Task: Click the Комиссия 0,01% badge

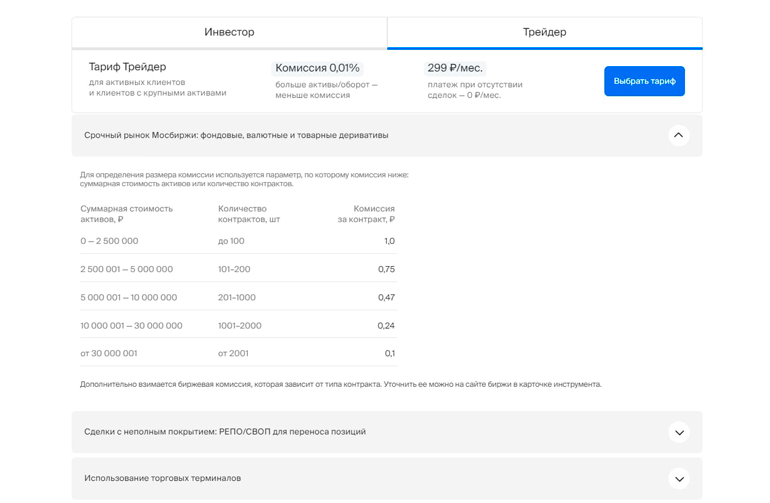Action: pyautogui.click(x=317, y=68)
